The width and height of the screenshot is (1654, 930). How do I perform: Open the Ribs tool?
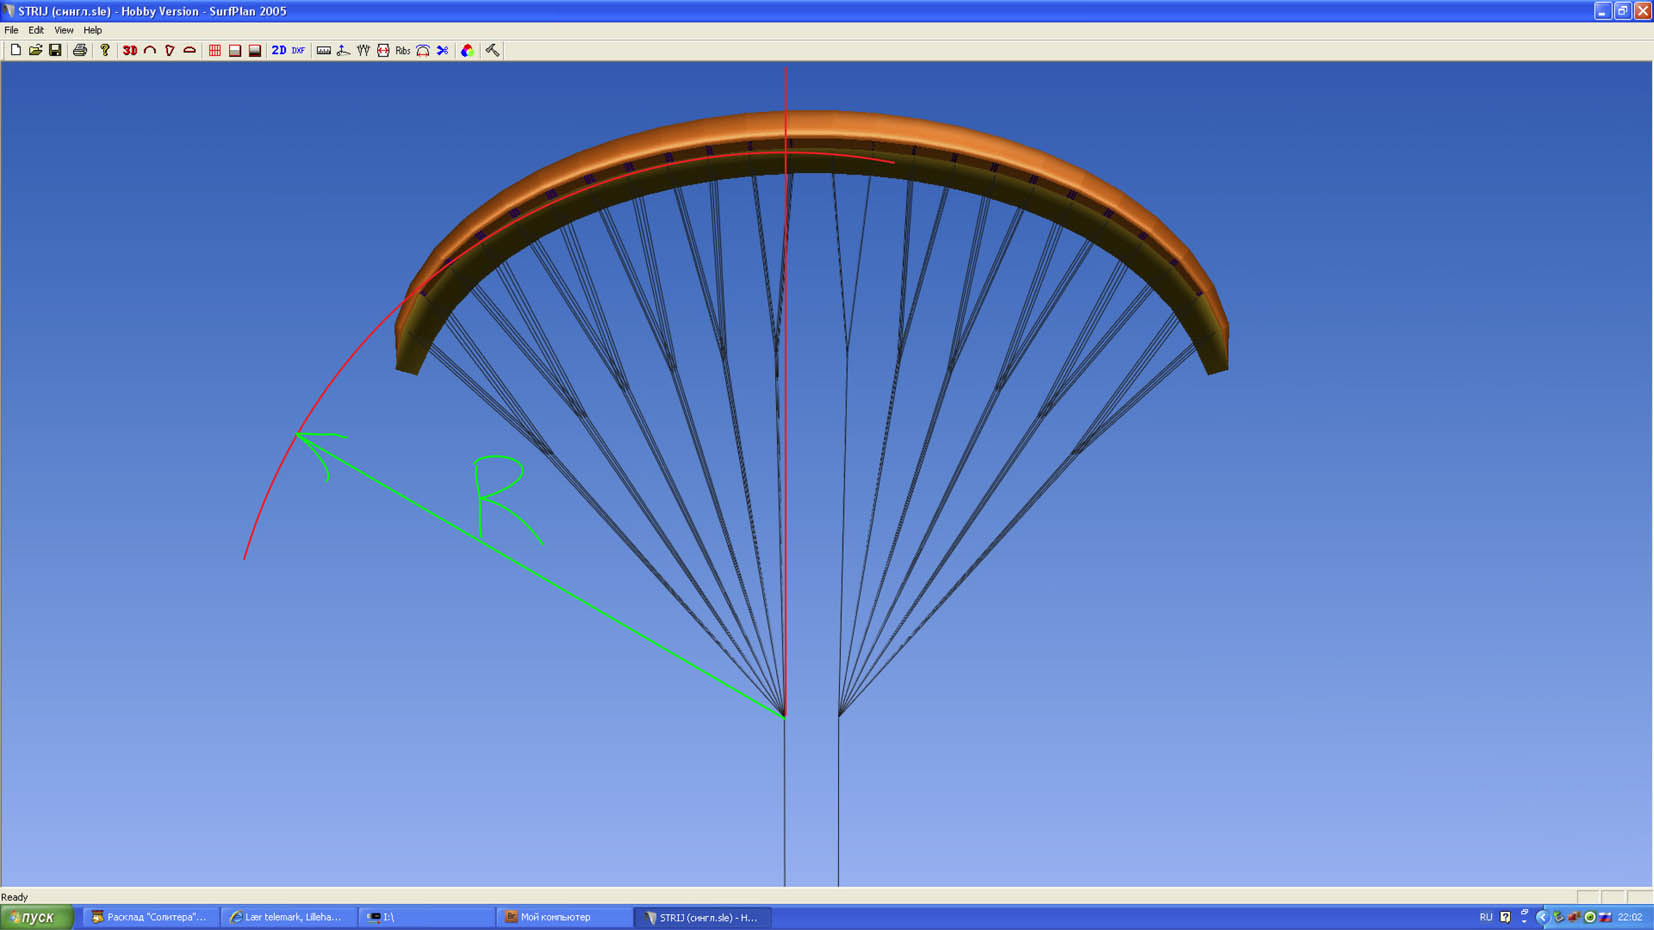pos(403,50)
